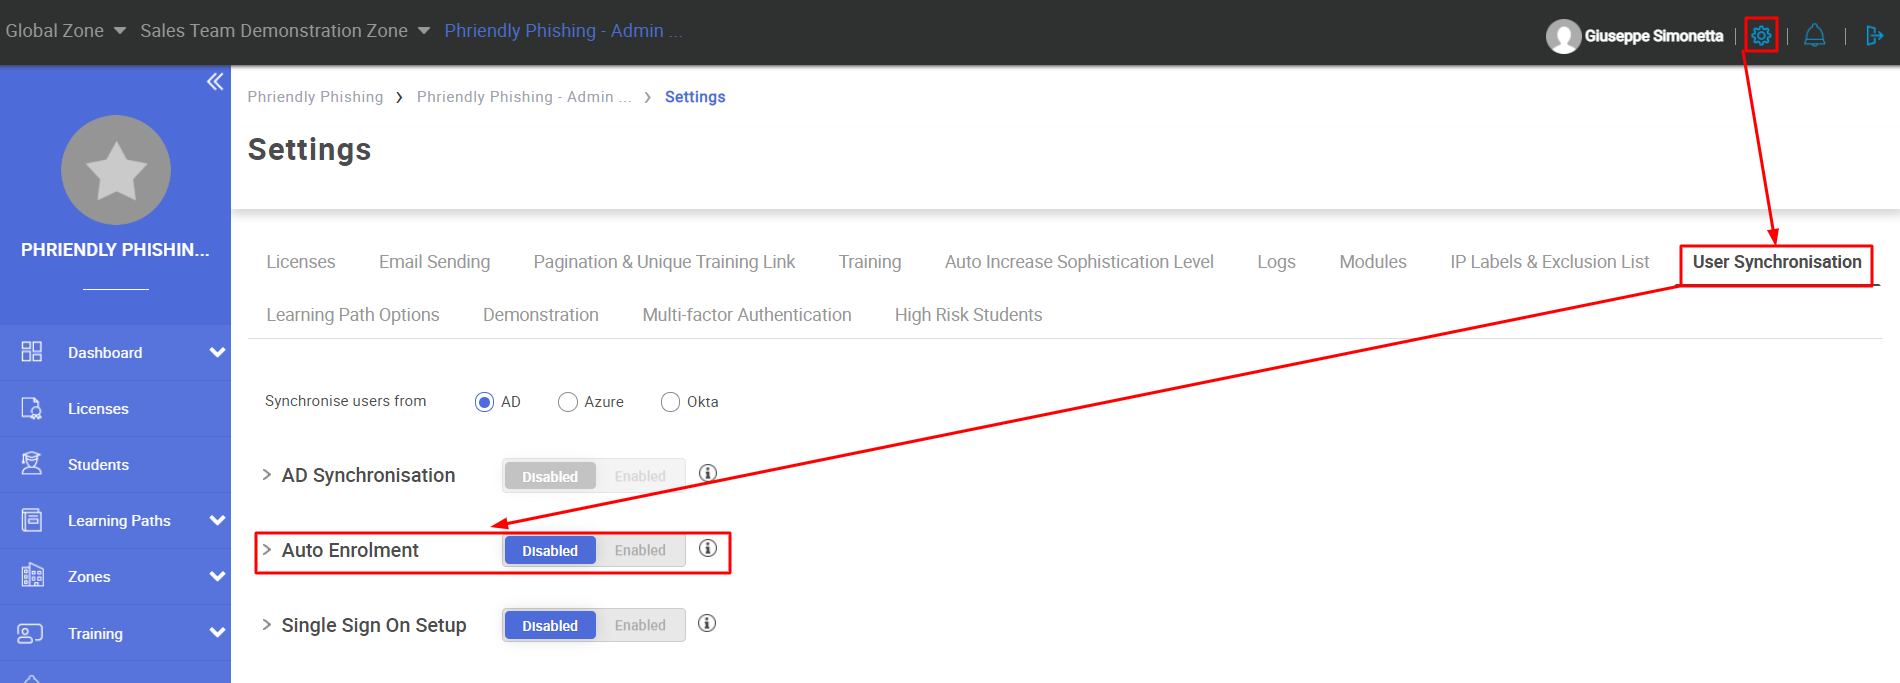Viewport: 1900px width, 683px height.
Task: Set Single Sign On Setup to Disabled
Action: pos(550,625)
